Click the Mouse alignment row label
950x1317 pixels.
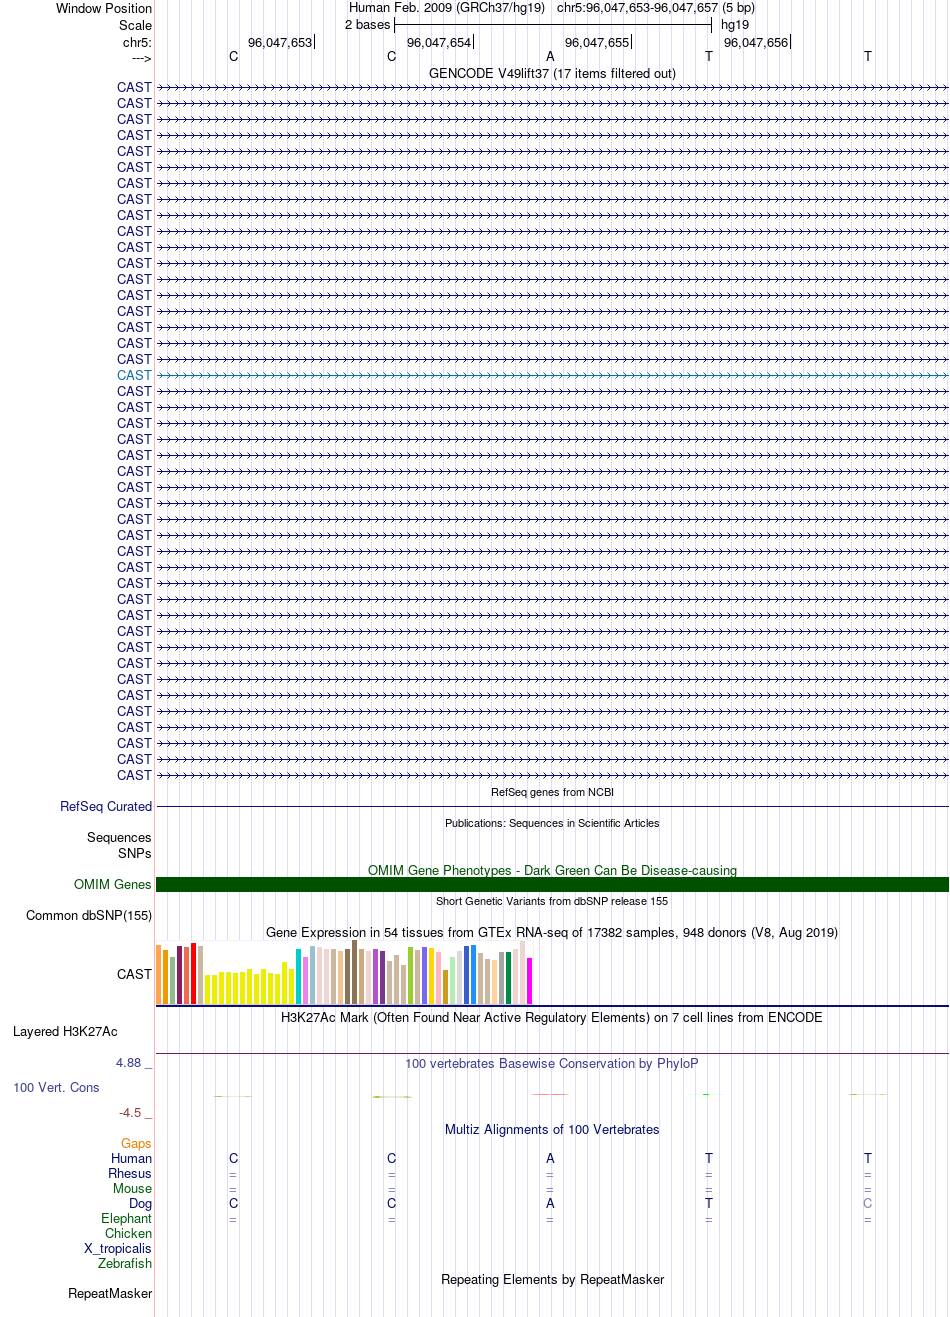pyautogui.click(x=133, y=1188)
